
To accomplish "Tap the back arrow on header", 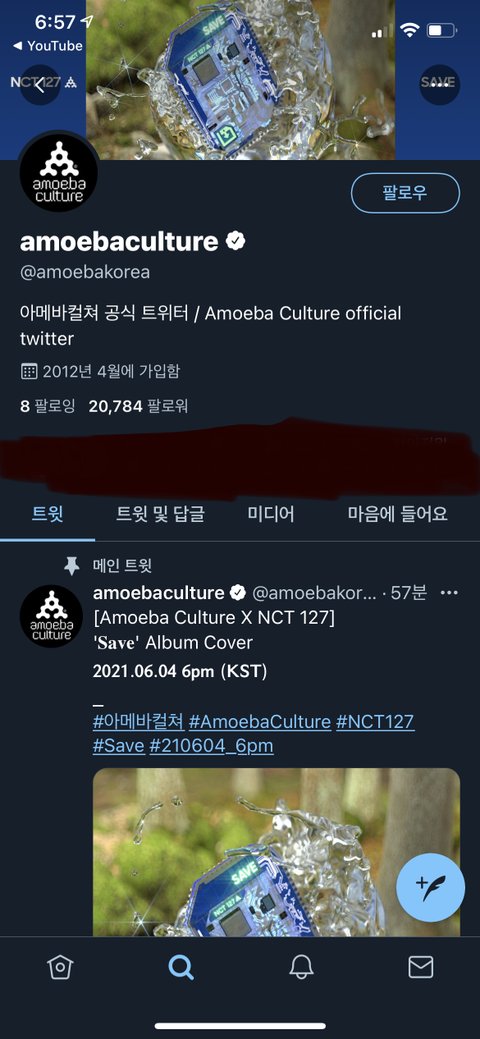I will click(x=40, y=85).
